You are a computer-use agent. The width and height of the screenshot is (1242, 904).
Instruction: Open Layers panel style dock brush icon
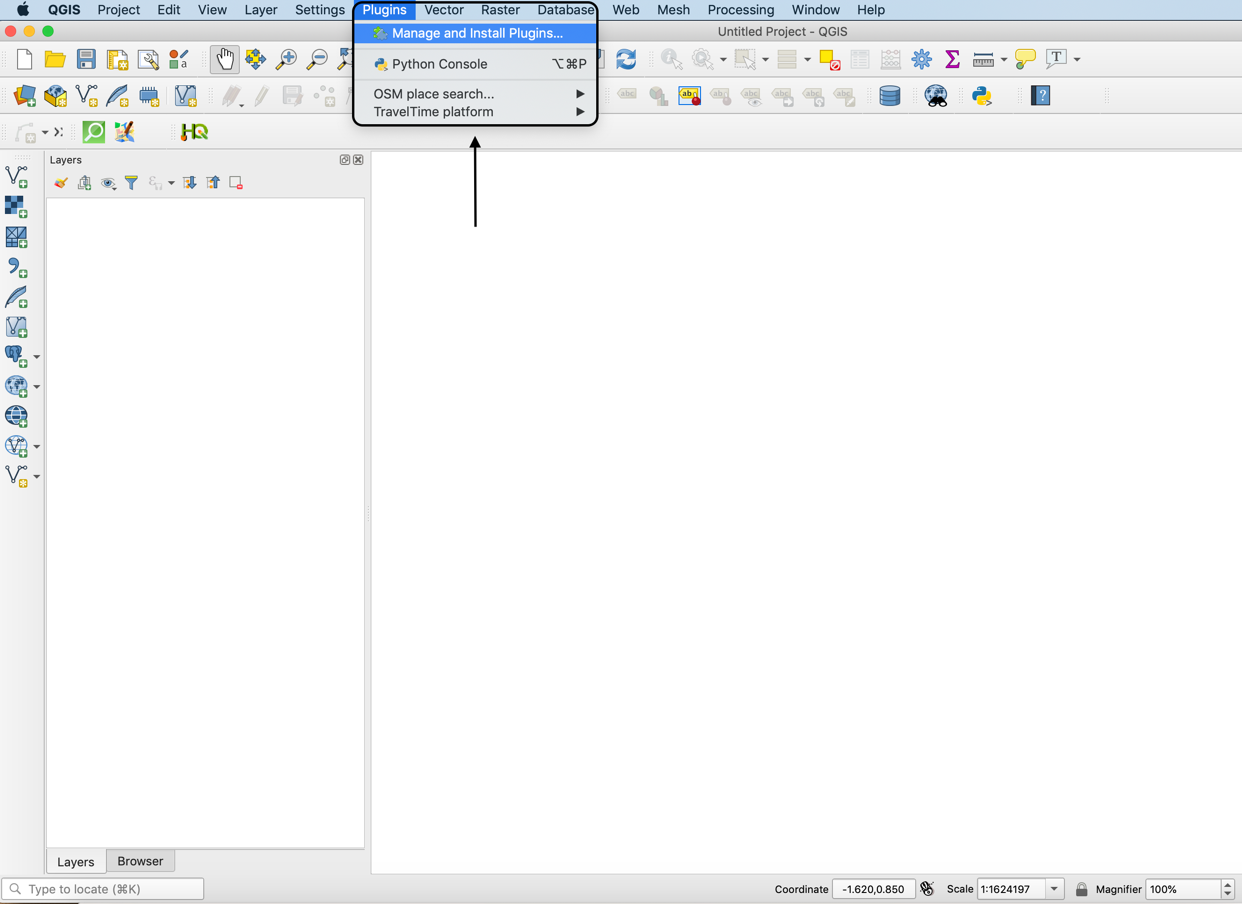coord(61,183)
